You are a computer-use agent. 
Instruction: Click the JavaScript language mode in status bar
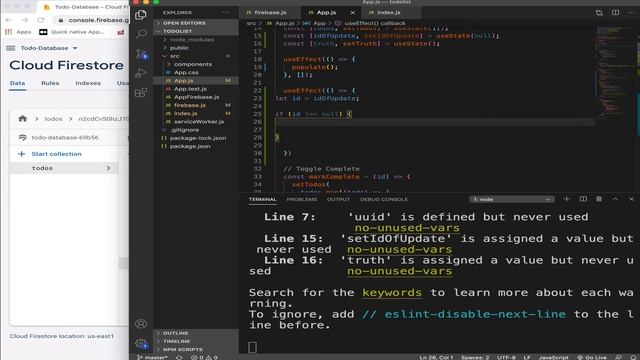tap(553, 357)
